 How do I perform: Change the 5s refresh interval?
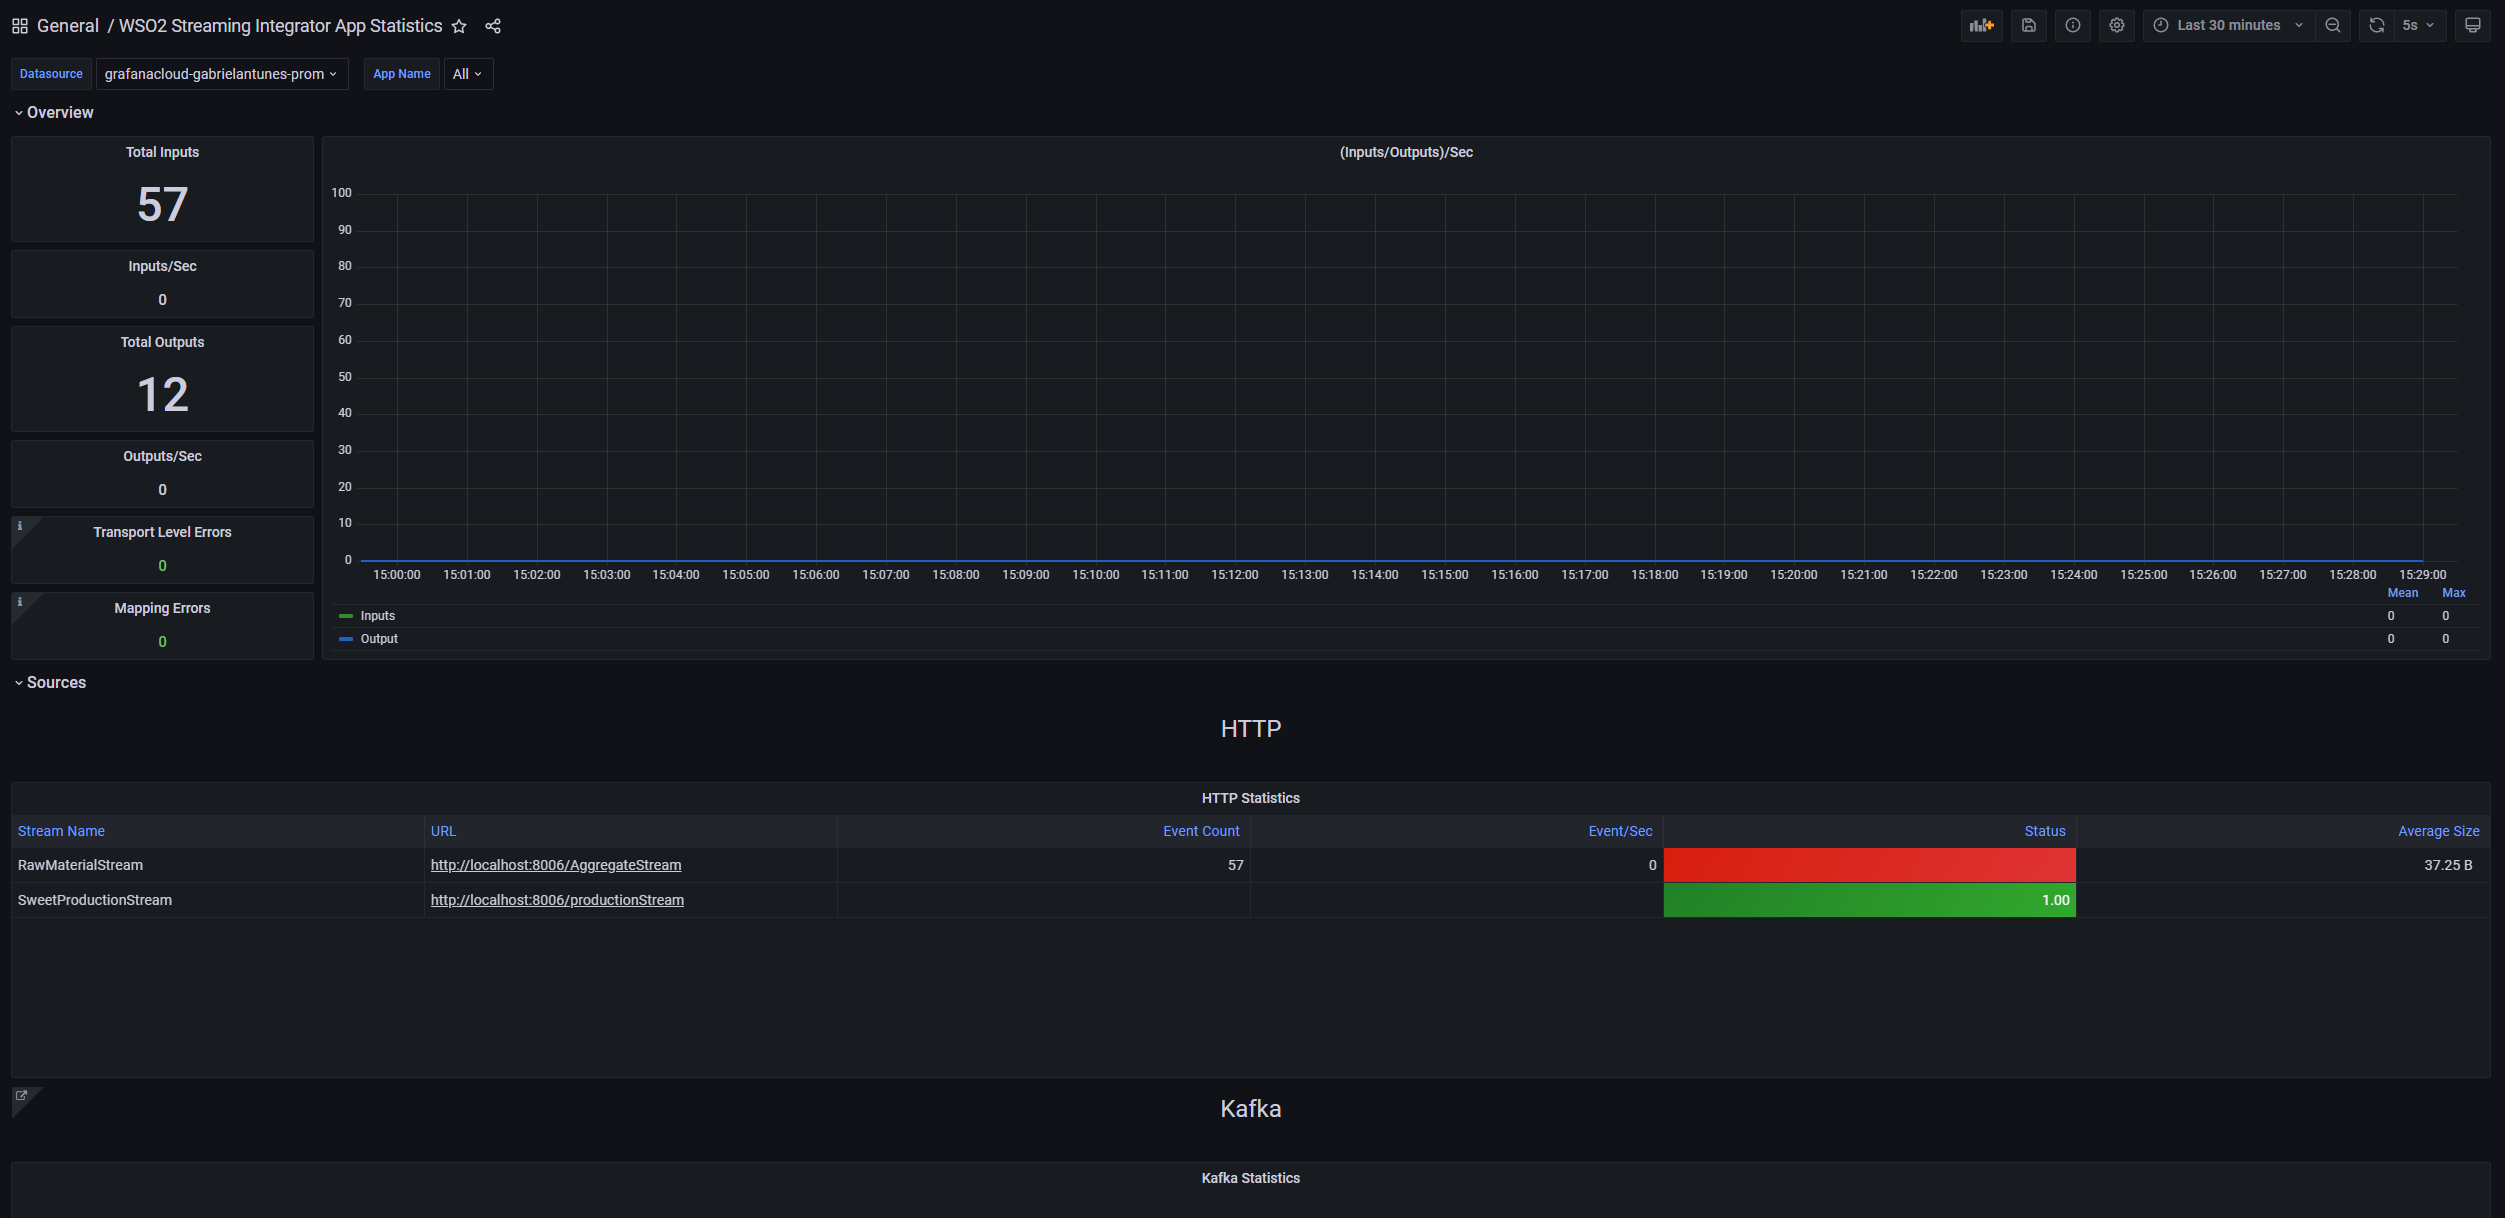point(2417,25)
